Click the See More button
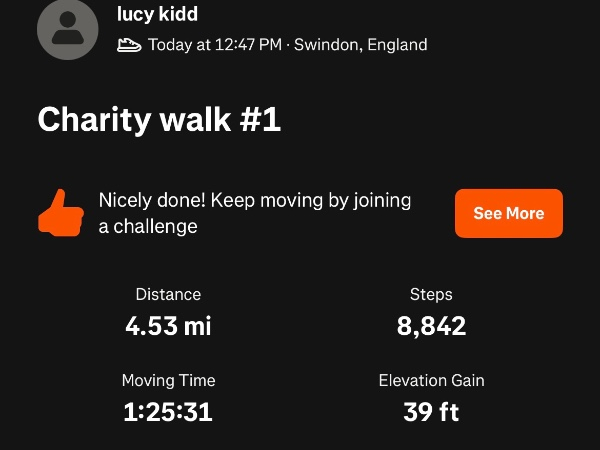The width and height of the screenshot is (600, 450). coord(508,213)
